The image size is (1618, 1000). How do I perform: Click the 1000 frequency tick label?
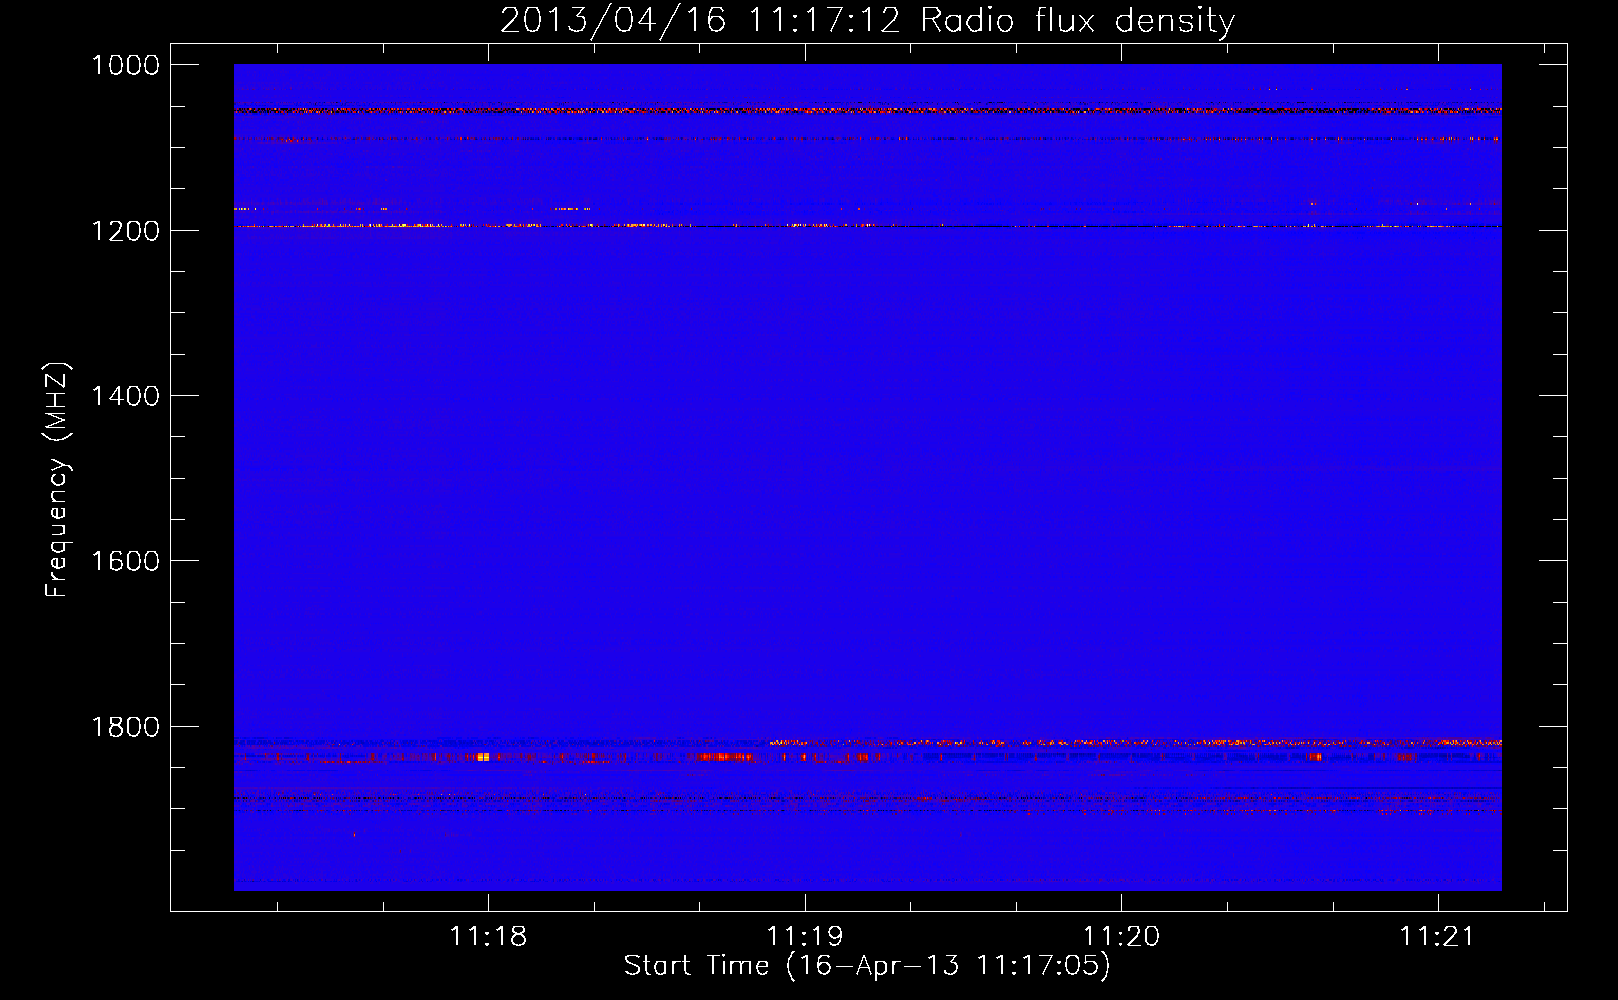pos(125,65)
